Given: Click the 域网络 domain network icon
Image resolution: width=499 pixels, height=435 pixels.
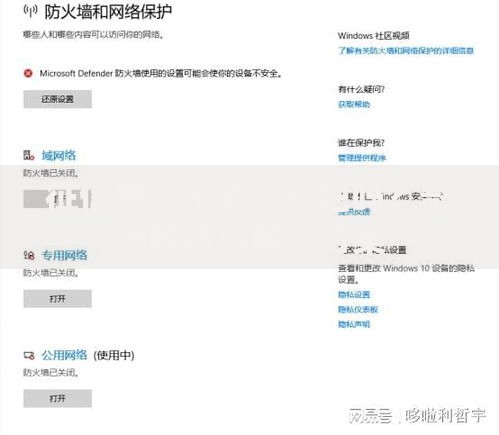Looking at the screenshot, I should 29,155.
